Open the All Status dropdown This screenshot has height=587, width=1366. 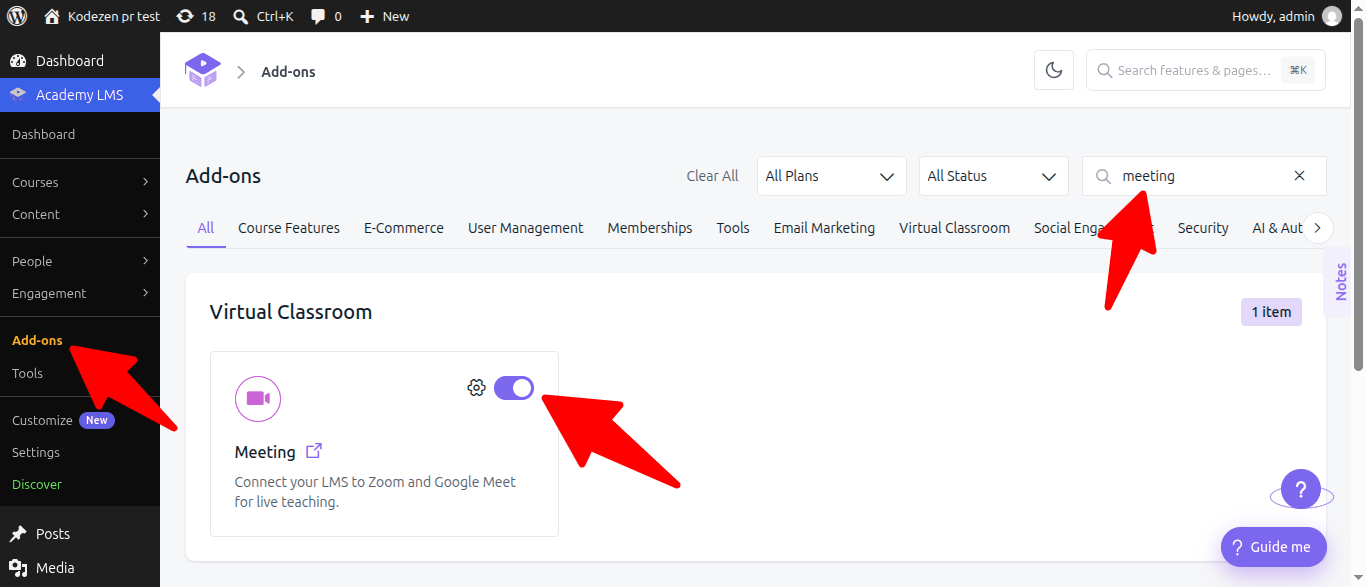click(x=994, y=176)
